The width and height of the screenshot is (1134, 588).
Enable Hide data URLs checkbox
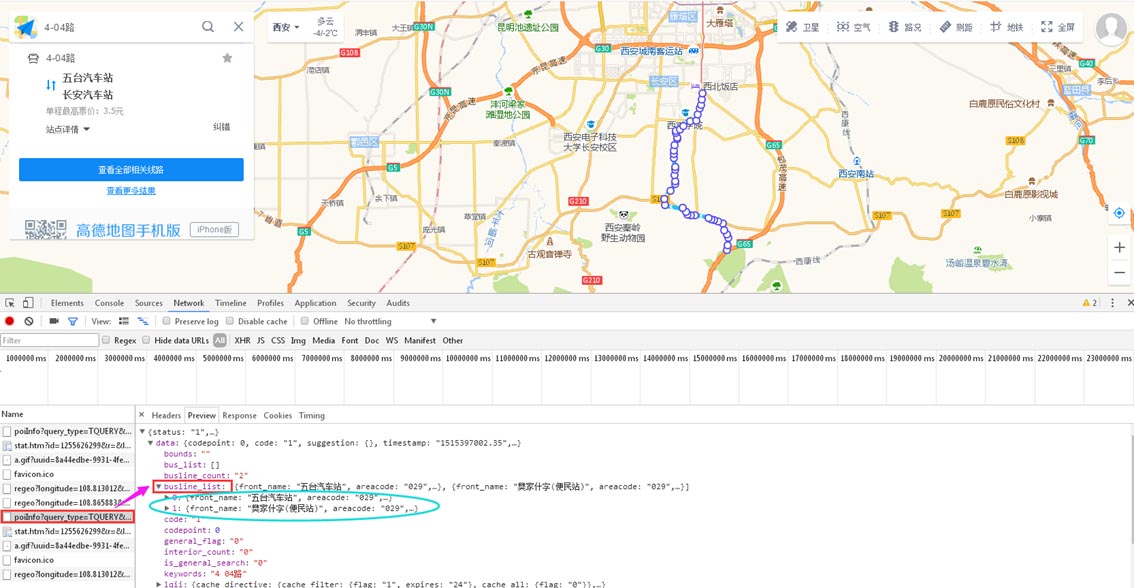(146, 340)
